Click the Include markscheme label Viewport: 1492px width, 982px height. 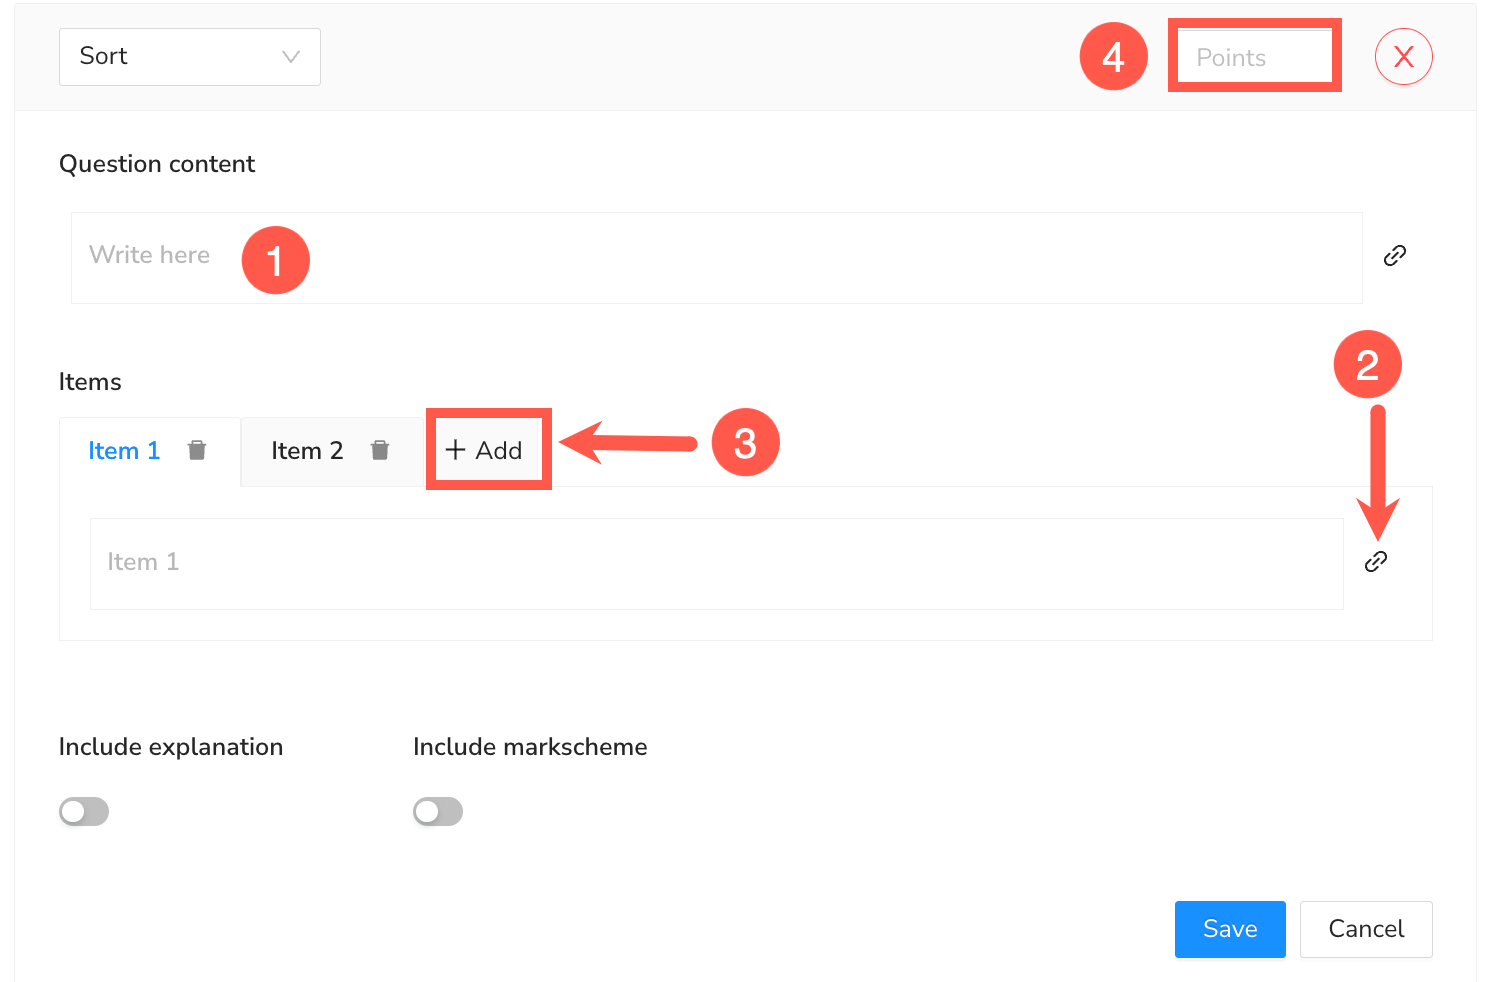coord(530,747)
